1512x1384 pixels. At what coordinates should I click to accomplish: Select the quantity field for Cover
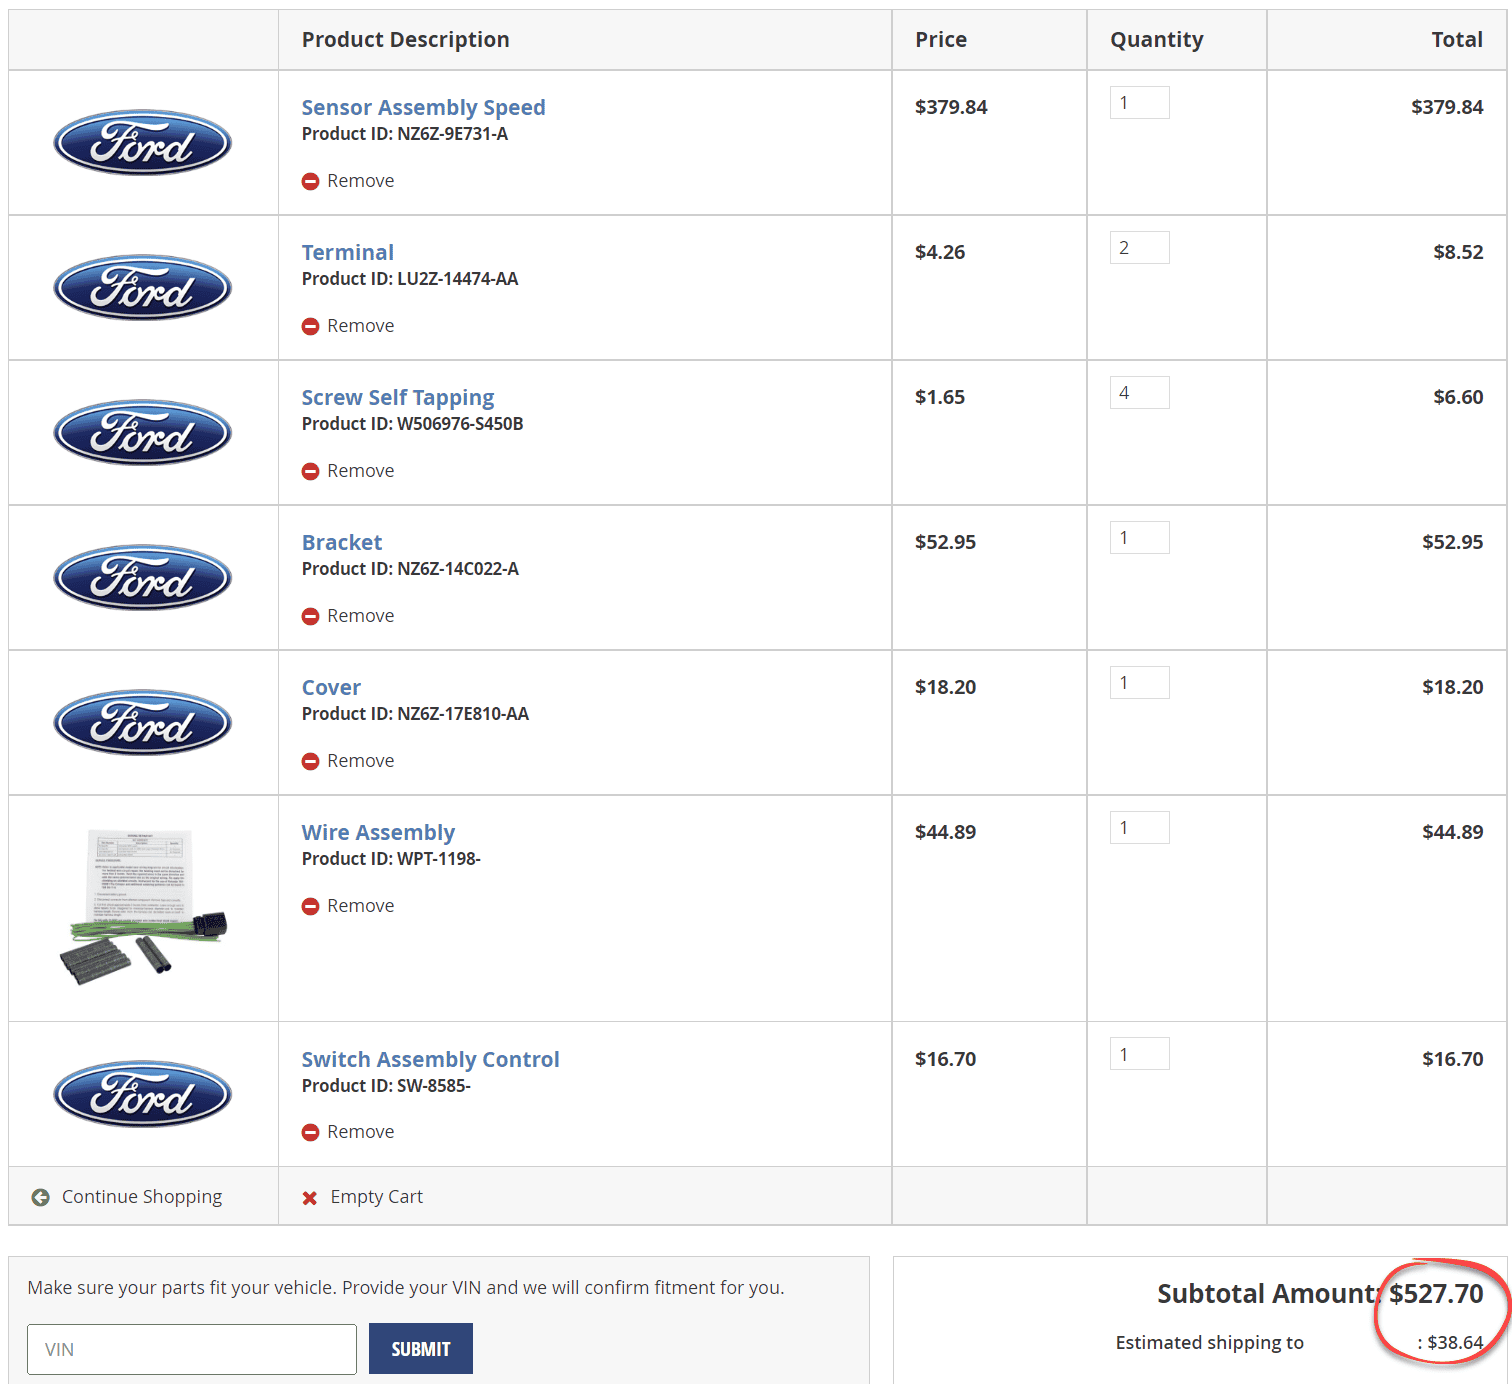1140,682
